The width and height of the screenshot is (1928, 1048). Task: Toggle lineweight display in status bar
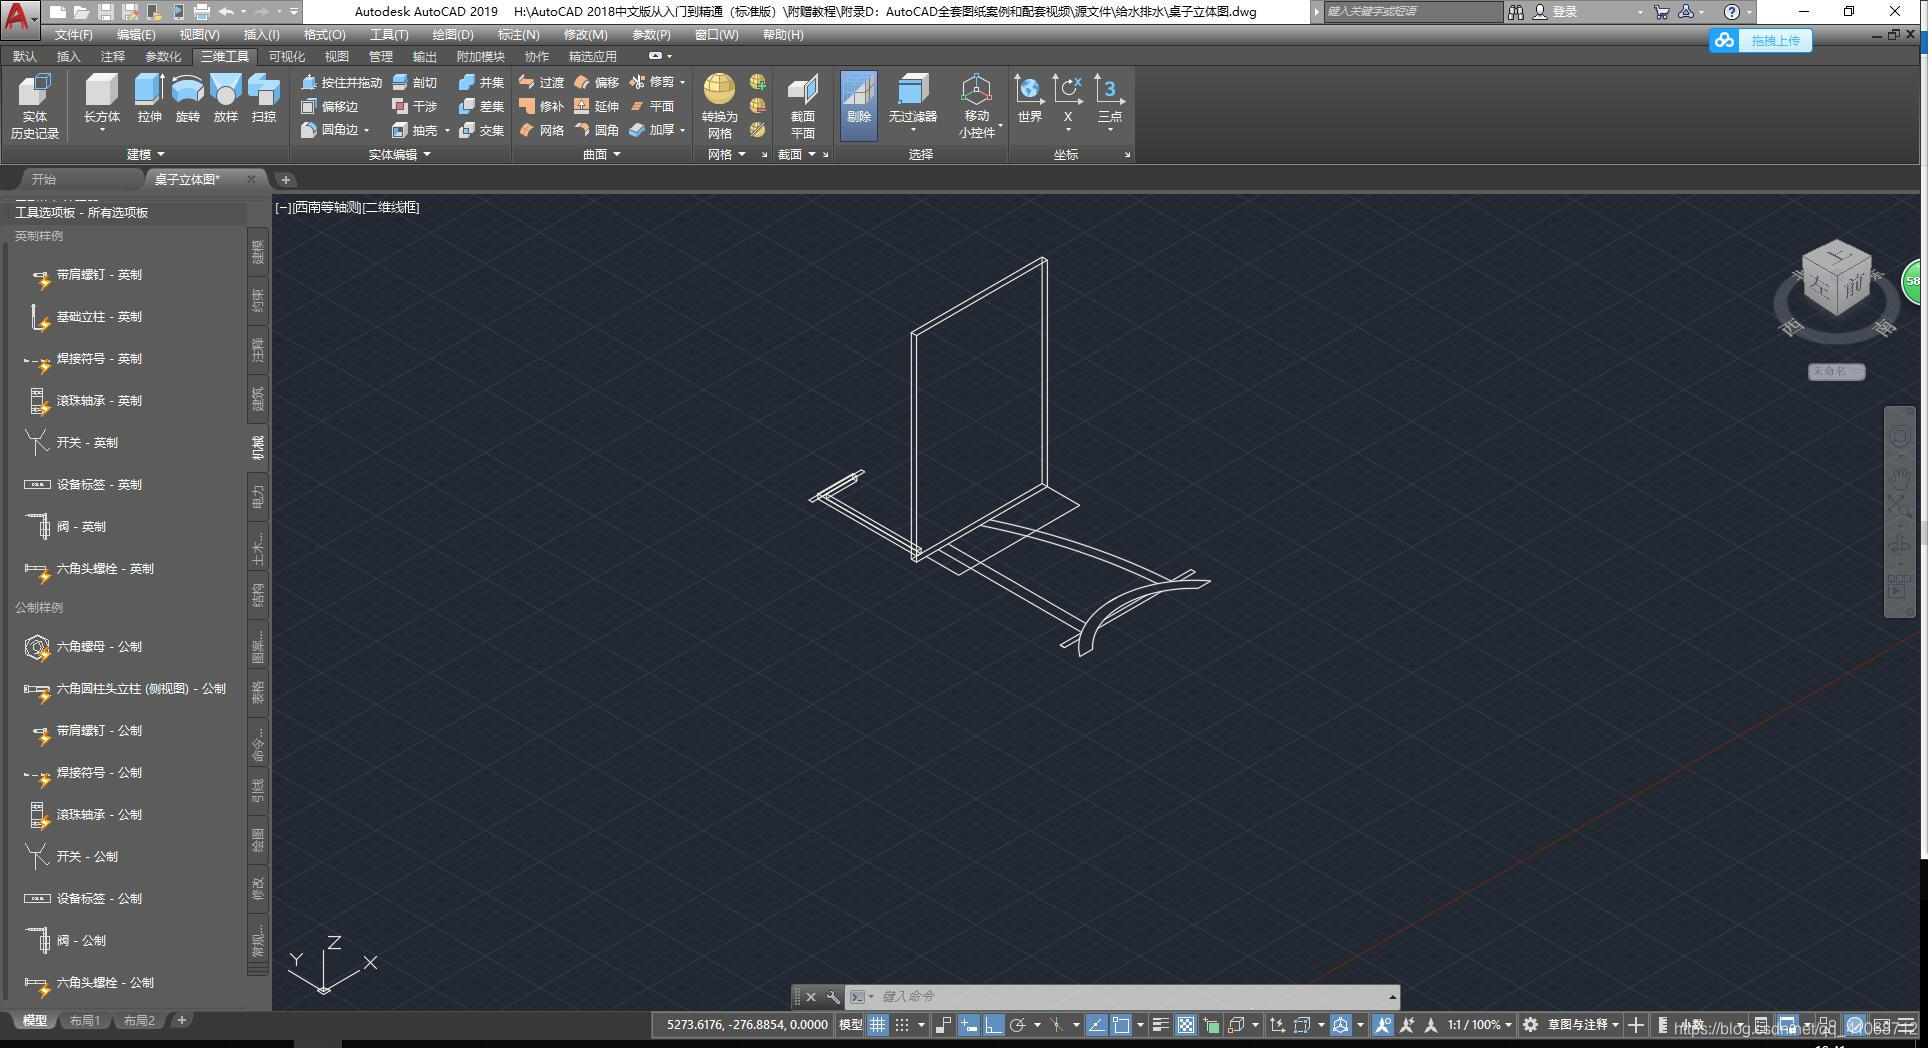[x=1160, y=1025]
